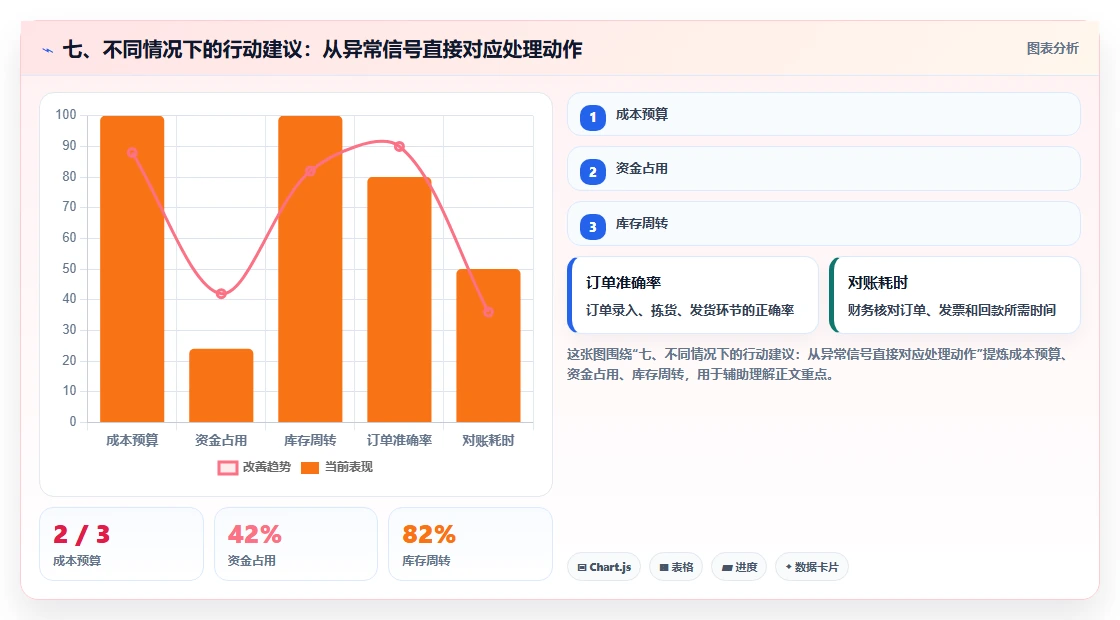
Task: Toggle the 改善趋势 legend swatch
Action: pos(228,468)
